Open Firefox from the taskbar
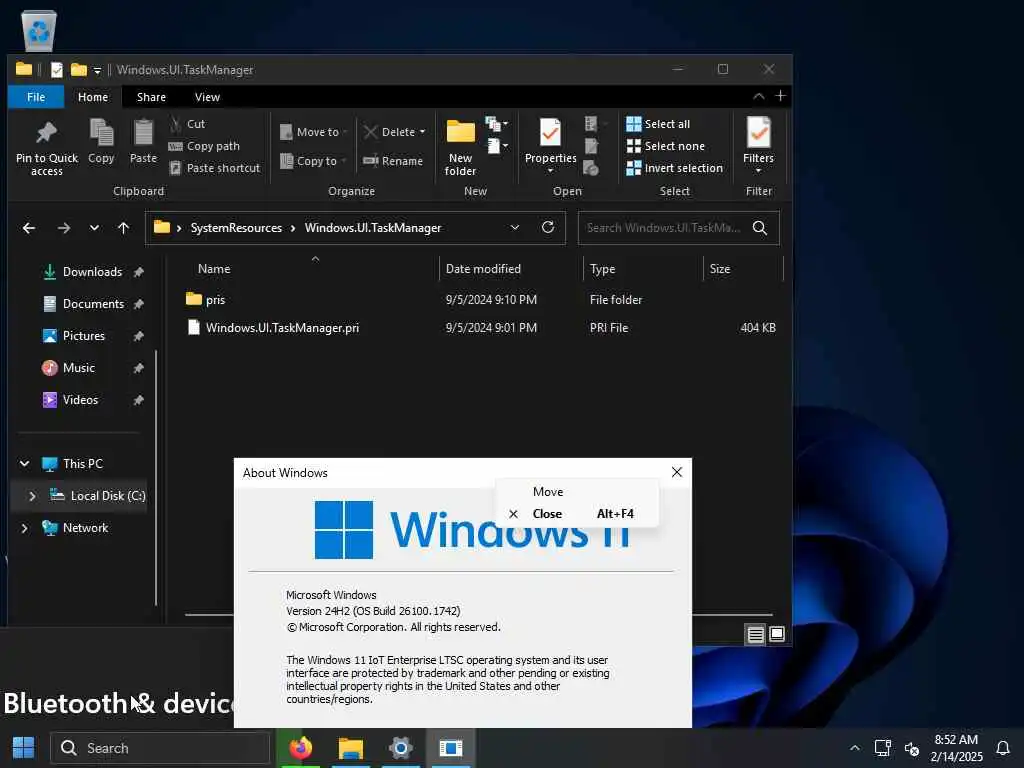 point(300,748)
